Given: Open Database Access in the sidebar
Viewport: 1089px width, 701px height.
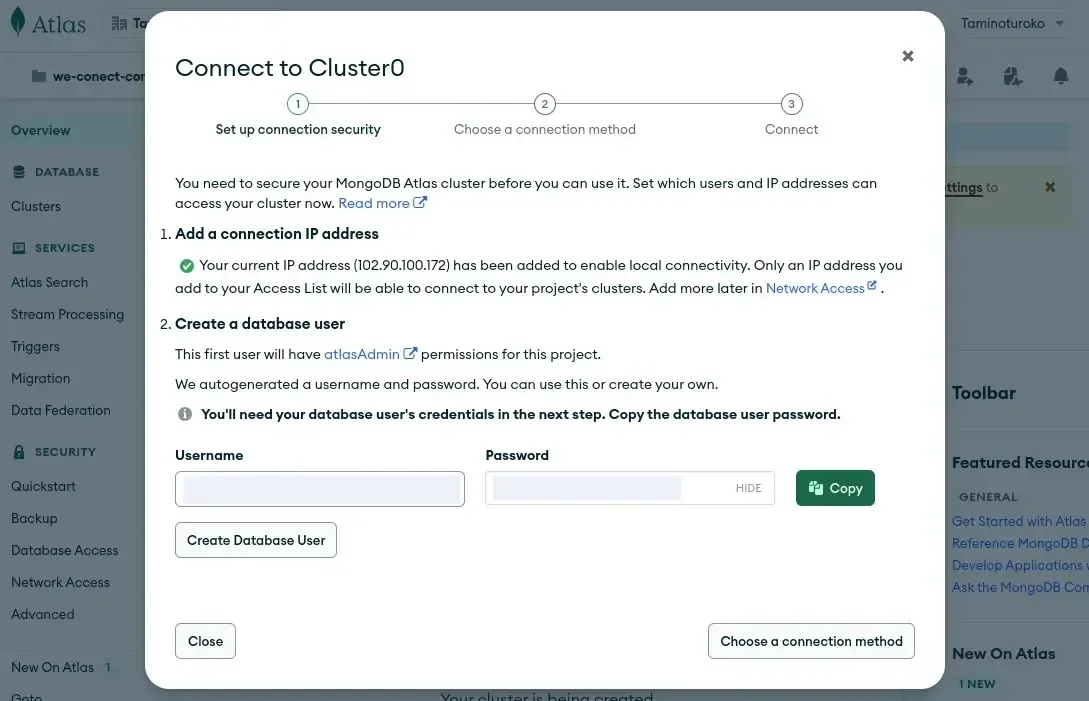Looking at the screenshot, I should [x=64, y=550].
